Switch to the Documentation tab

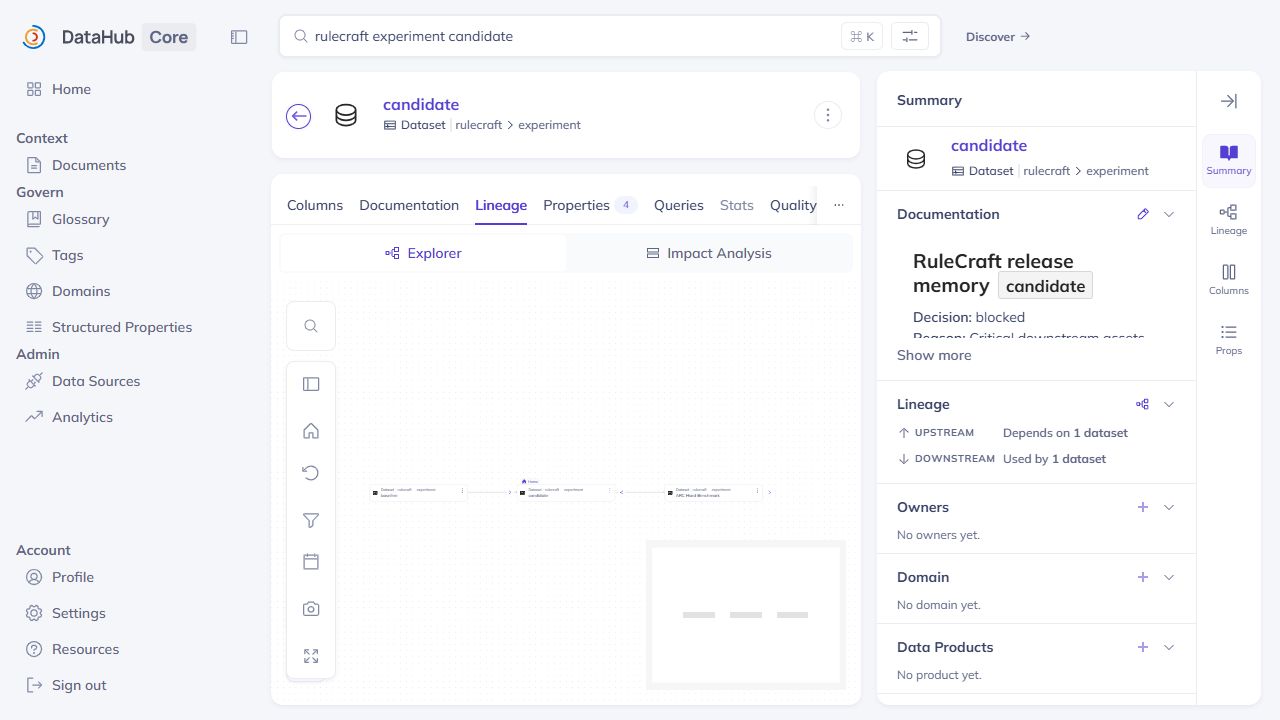[x=409, y=205]
